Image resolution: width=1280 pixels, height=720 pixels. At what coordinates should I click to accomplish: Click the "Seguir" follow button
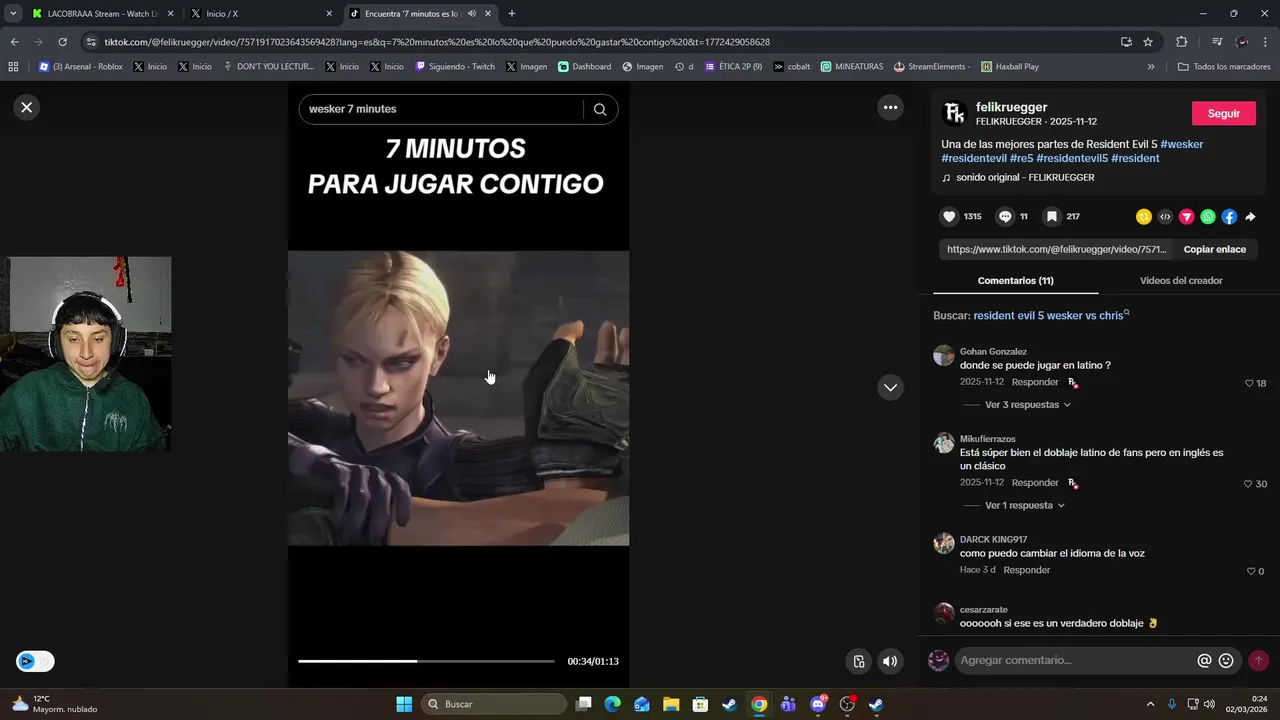(x=1223, y=113)
